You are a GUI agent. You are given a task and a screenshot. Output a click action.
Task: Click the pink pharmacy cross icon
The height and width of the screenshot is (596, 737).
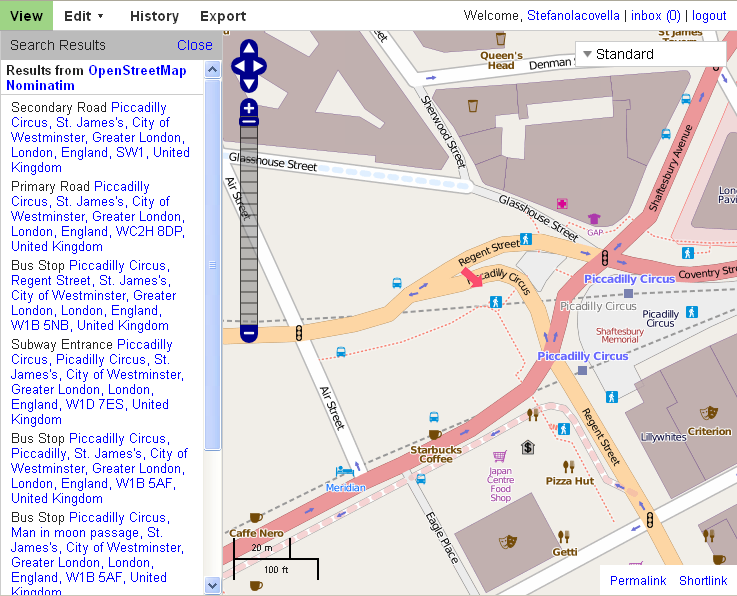pos(562,204)
